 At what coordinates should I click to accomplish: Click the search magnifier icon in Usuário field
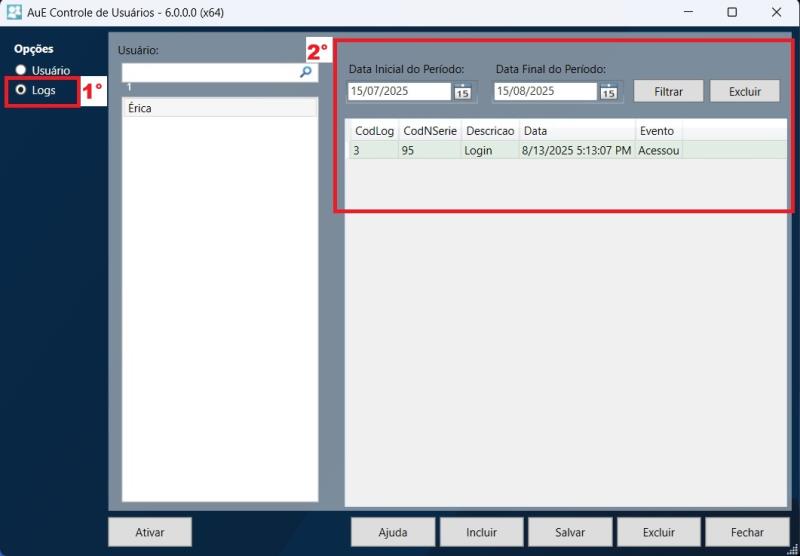tap(306, 72)
